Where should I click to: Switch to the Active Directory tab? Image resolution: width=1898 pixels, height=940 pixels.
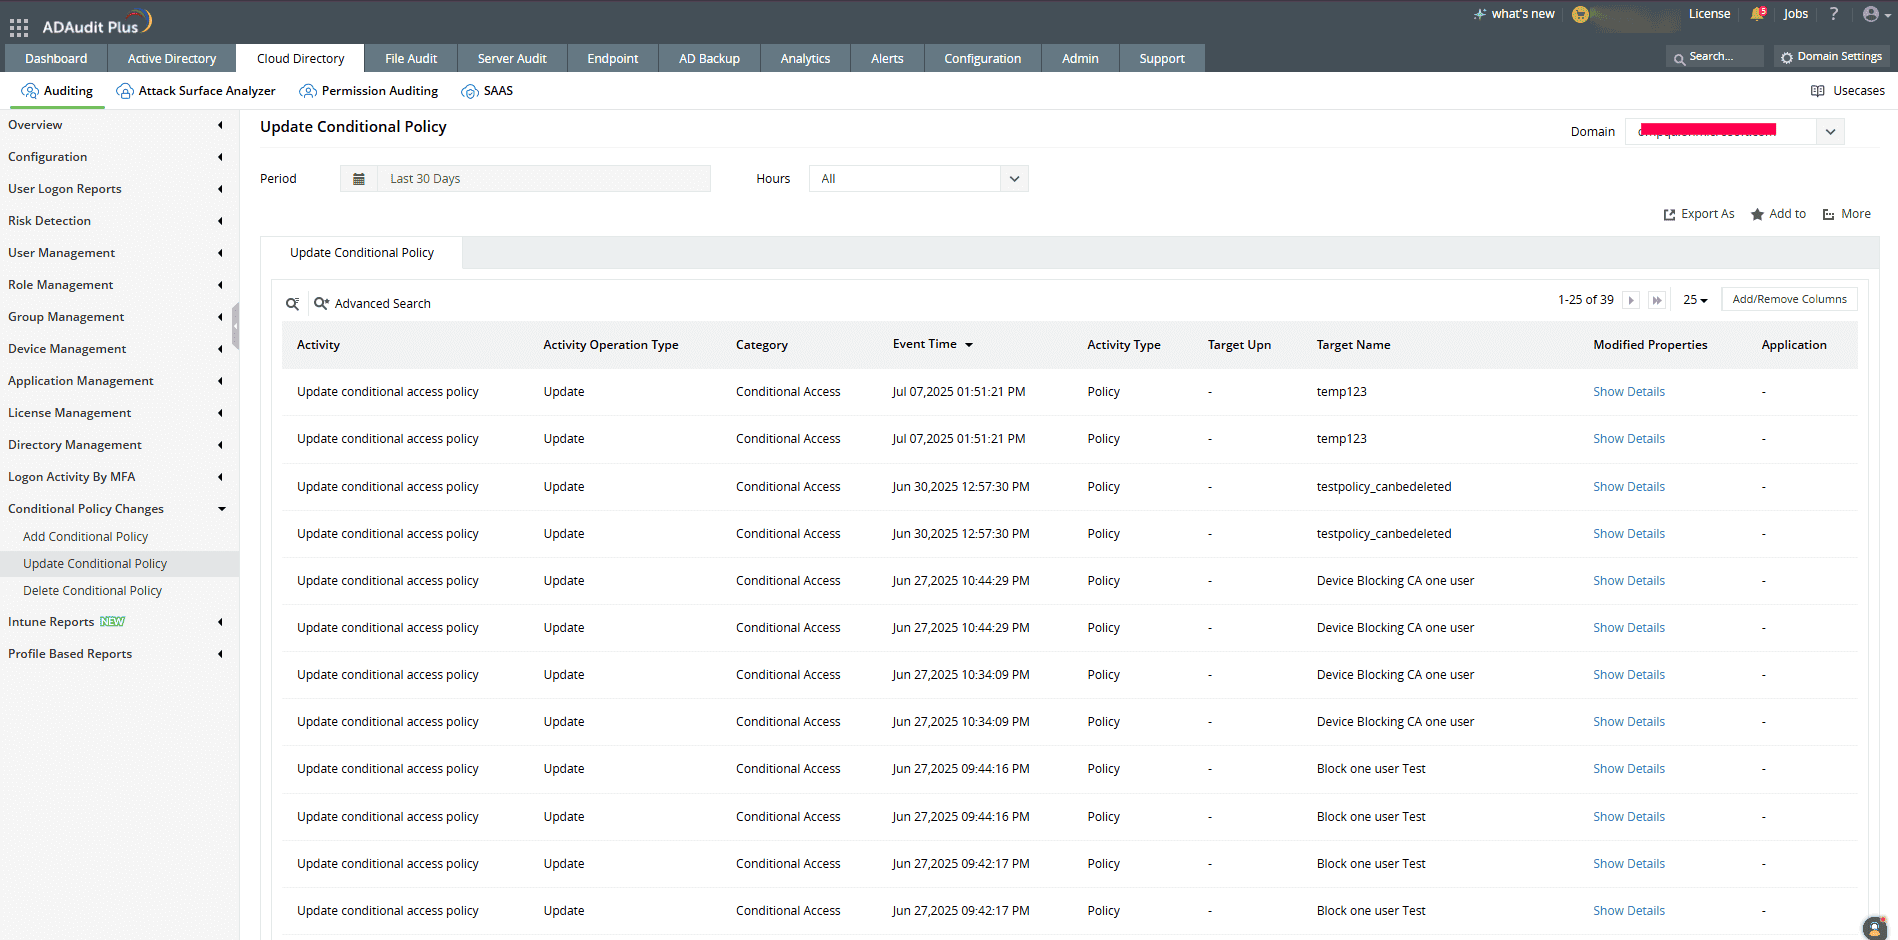coord(170,58)
